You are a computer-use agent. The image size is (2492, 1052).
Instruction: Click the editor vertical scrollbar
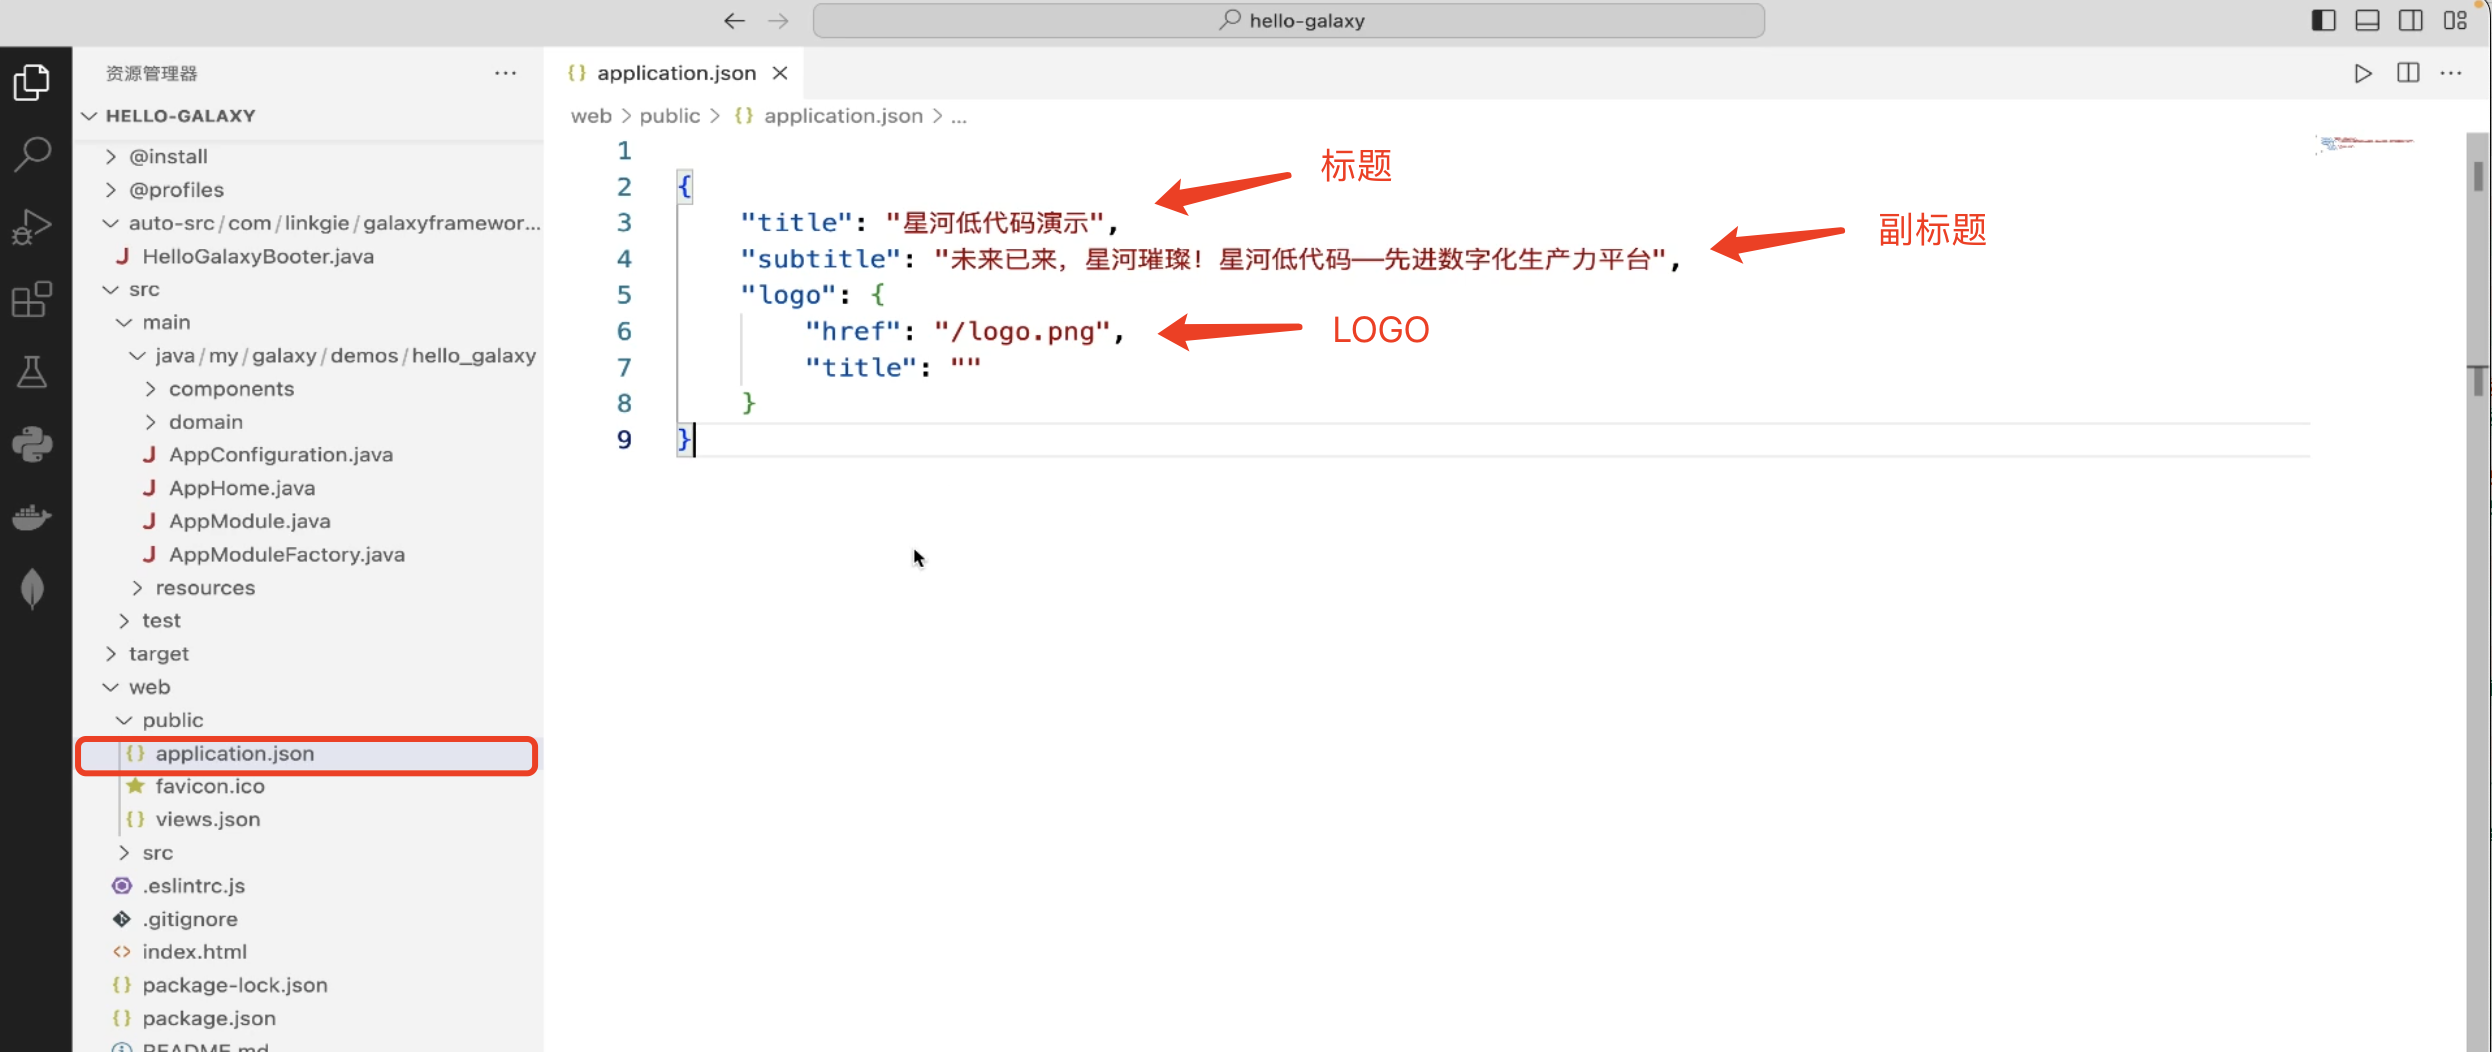click(x=2477, y=590)
